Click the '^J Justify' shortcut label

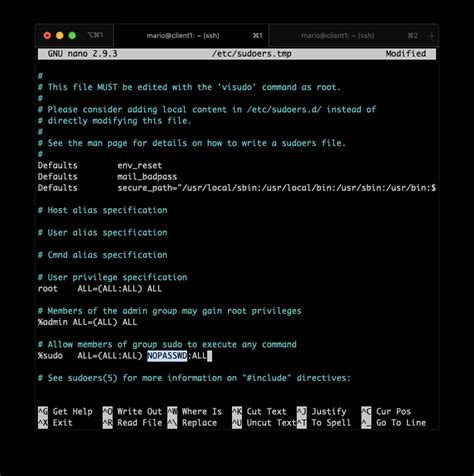(x=322, y=411)
